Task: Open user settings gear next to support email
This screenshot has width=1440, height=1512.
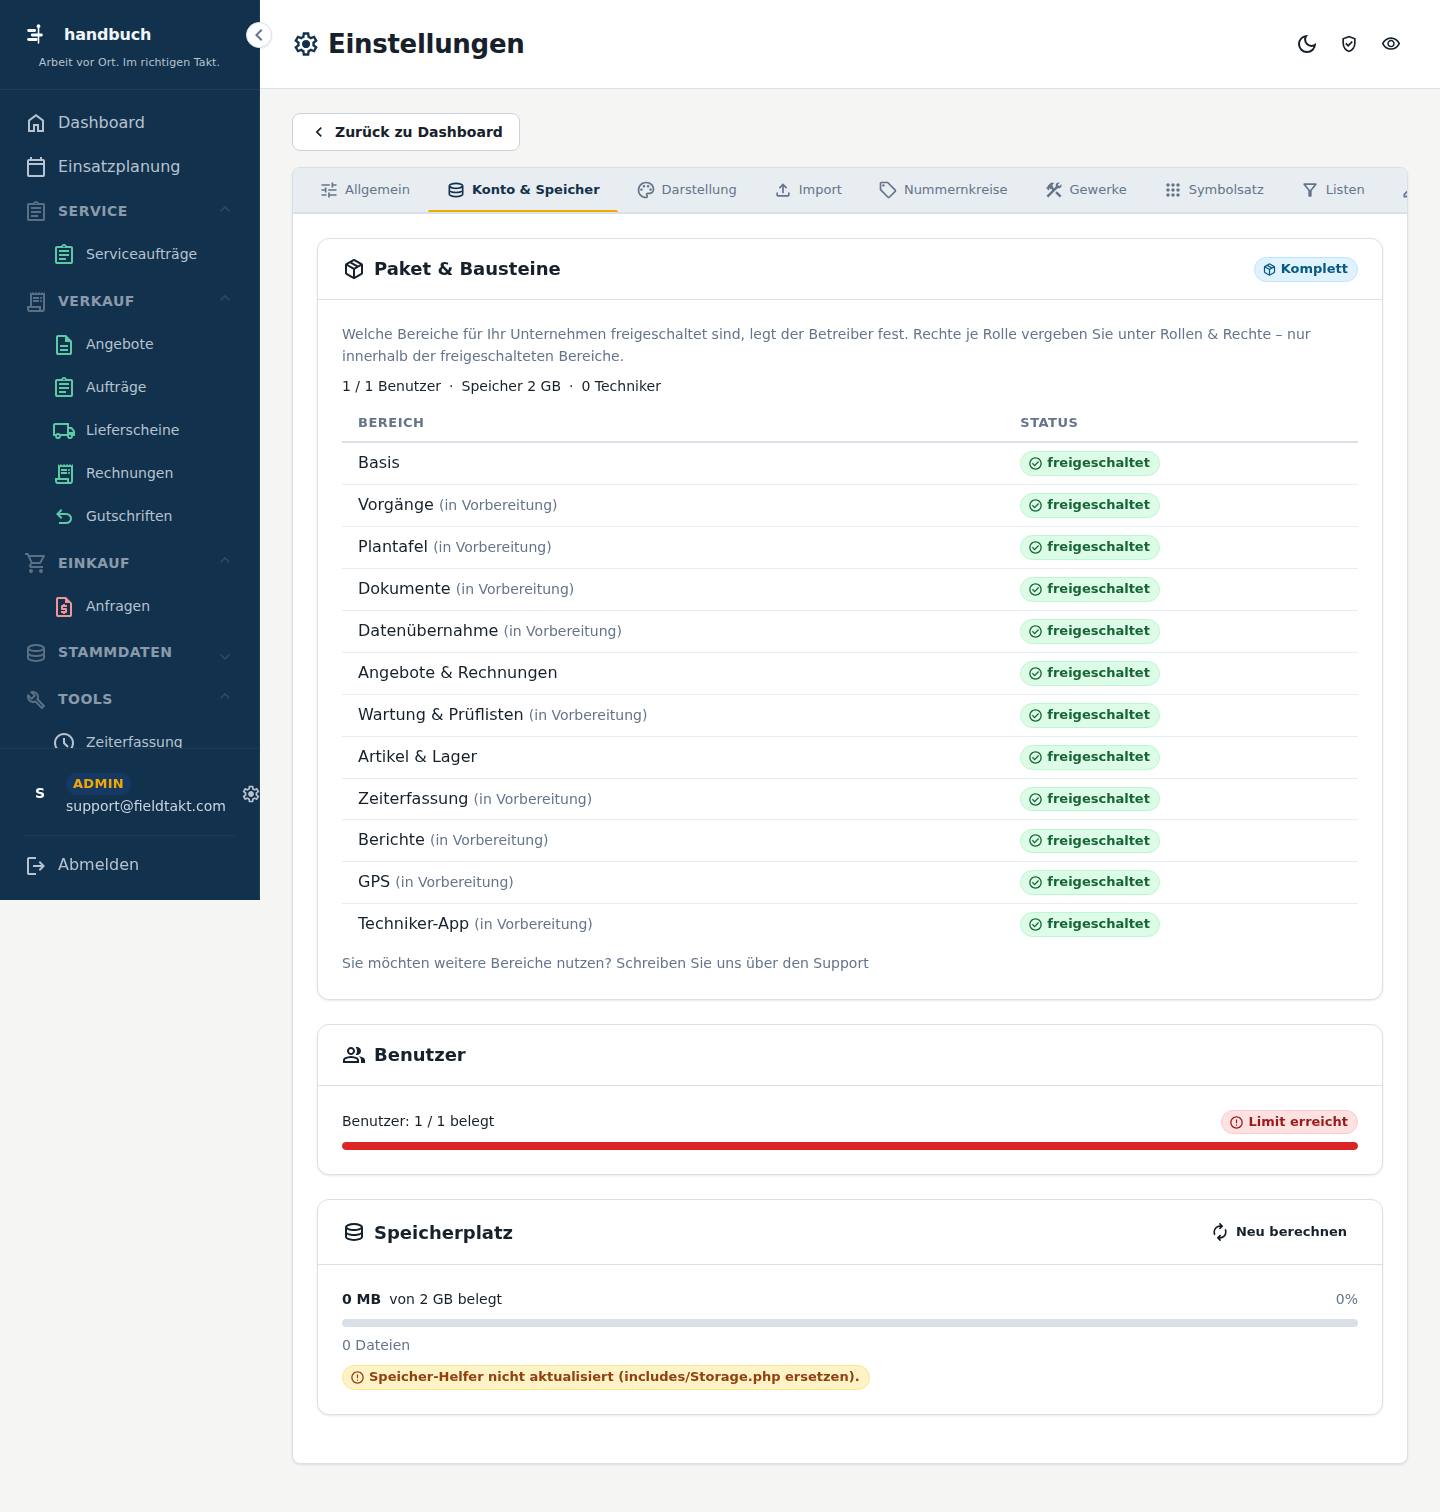Action: (250, 794)
